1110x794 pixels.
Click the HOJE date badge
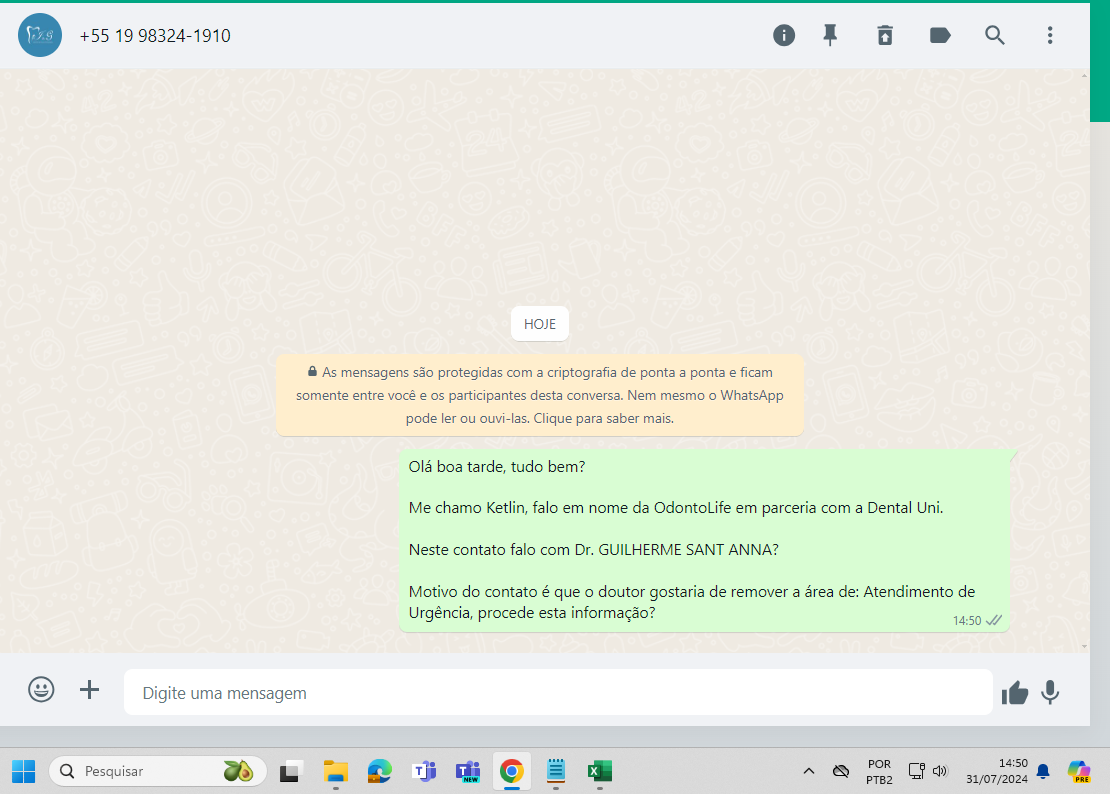tap(539, 324)
